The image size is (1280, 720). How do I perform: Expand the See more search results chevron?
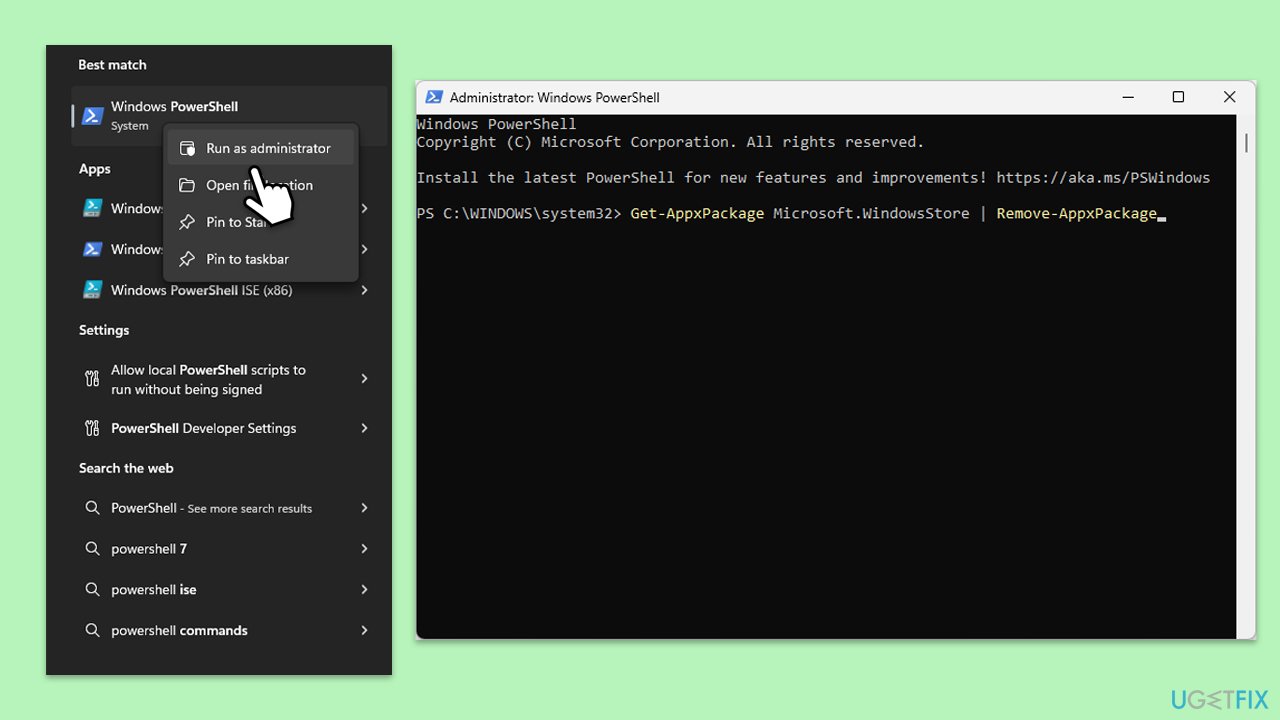click(x=364, y=508)
